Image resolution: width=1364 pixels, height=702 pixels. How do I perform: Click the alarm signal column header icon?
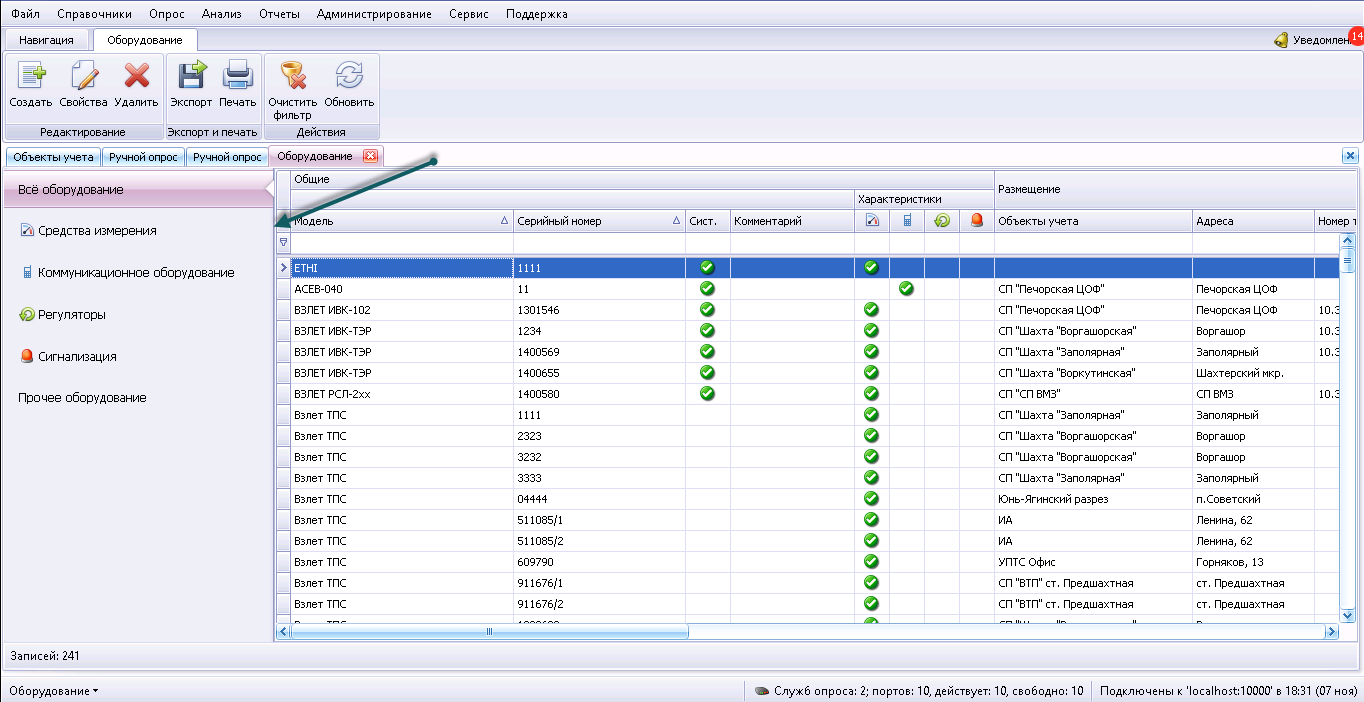976,221
